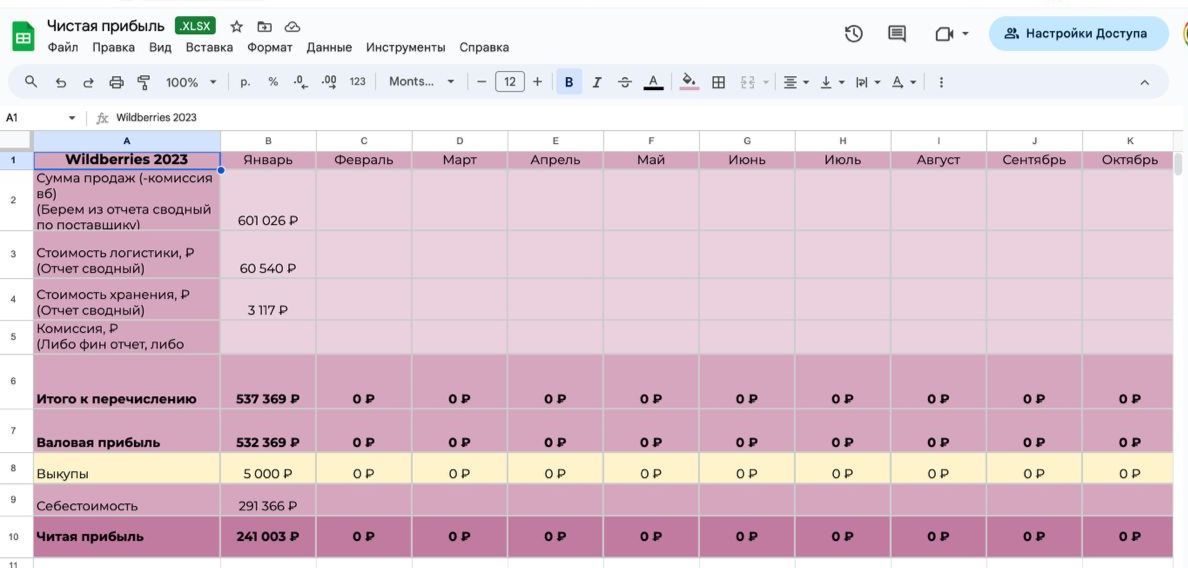Open the name box dropdown arrow

(x=72, y=118)
